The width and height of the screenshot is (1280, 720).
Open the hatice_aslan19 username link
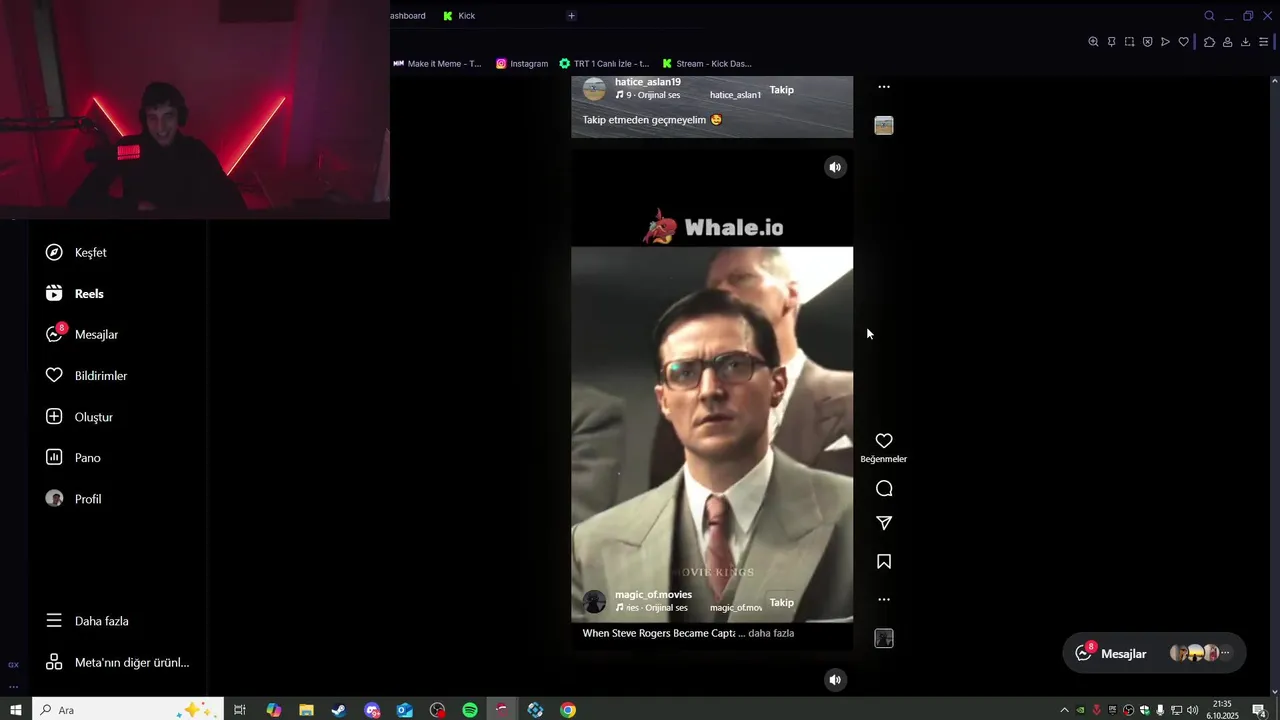tap(648, 82)
